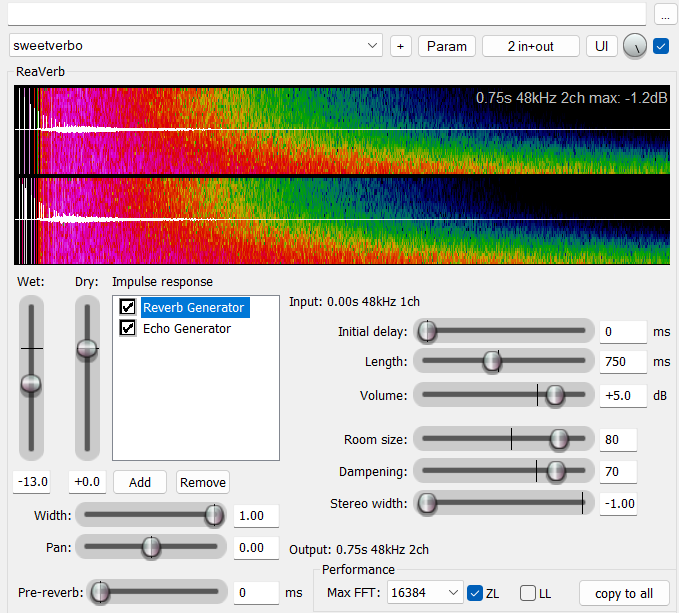This screenshot has height=613, width=679.
Task: Click the Volume value field +5.0
Action: pos(623,396)
